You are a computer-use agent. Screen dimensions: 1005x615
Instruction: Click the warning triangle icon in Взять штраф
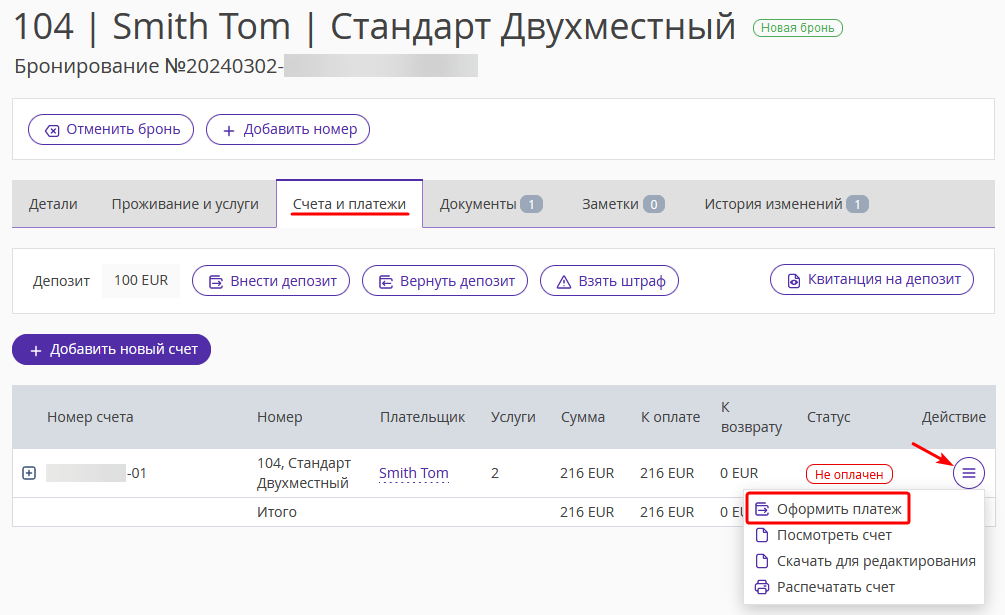(563, 282)
